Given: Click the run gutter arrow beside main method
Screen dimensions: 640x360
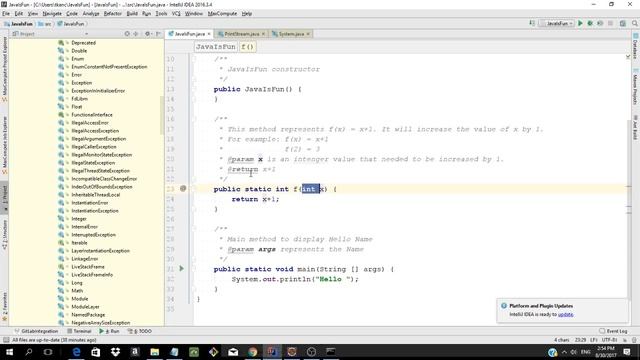Looking at the screenshot, I should (x=182, y=269).
